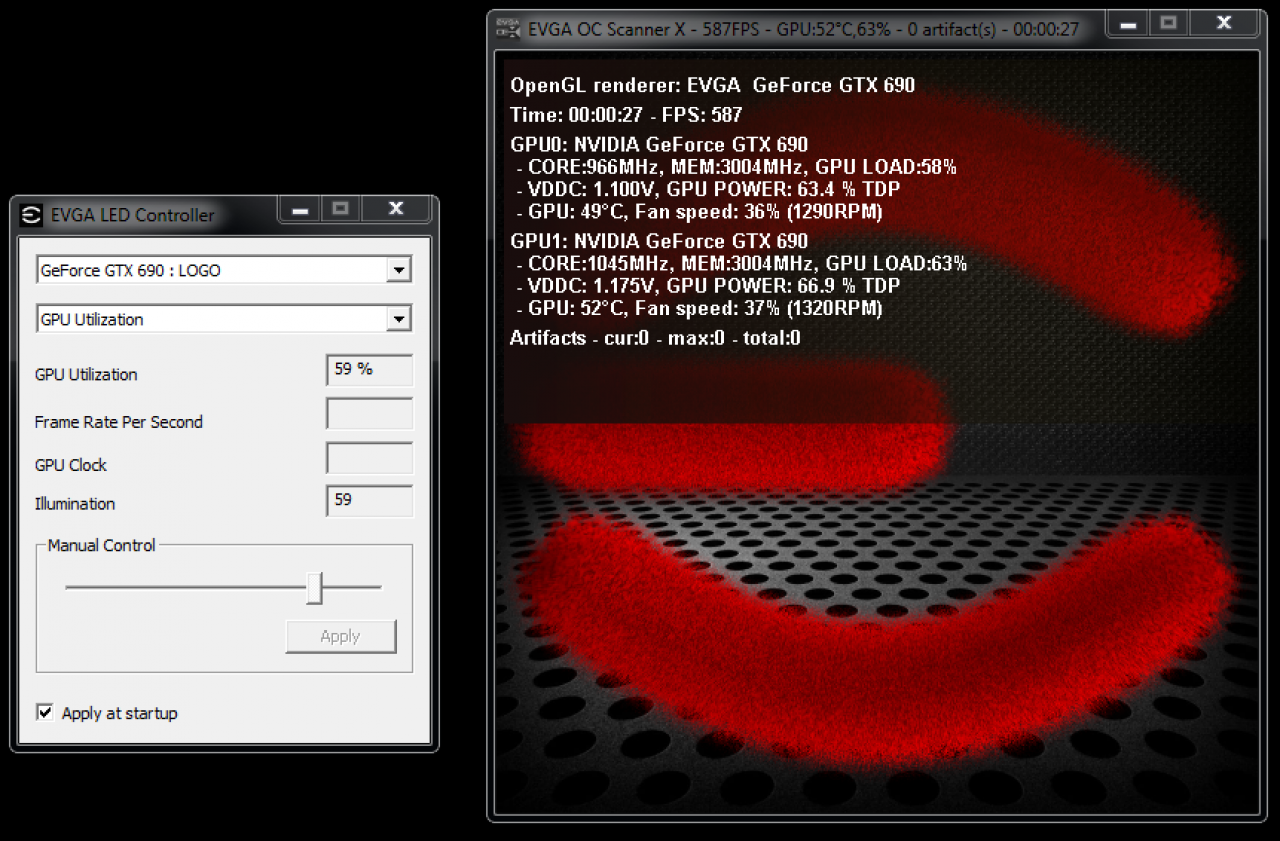Click the 'Artifacts - cur:0 - max:0 - total:0' line

[655, 338]
